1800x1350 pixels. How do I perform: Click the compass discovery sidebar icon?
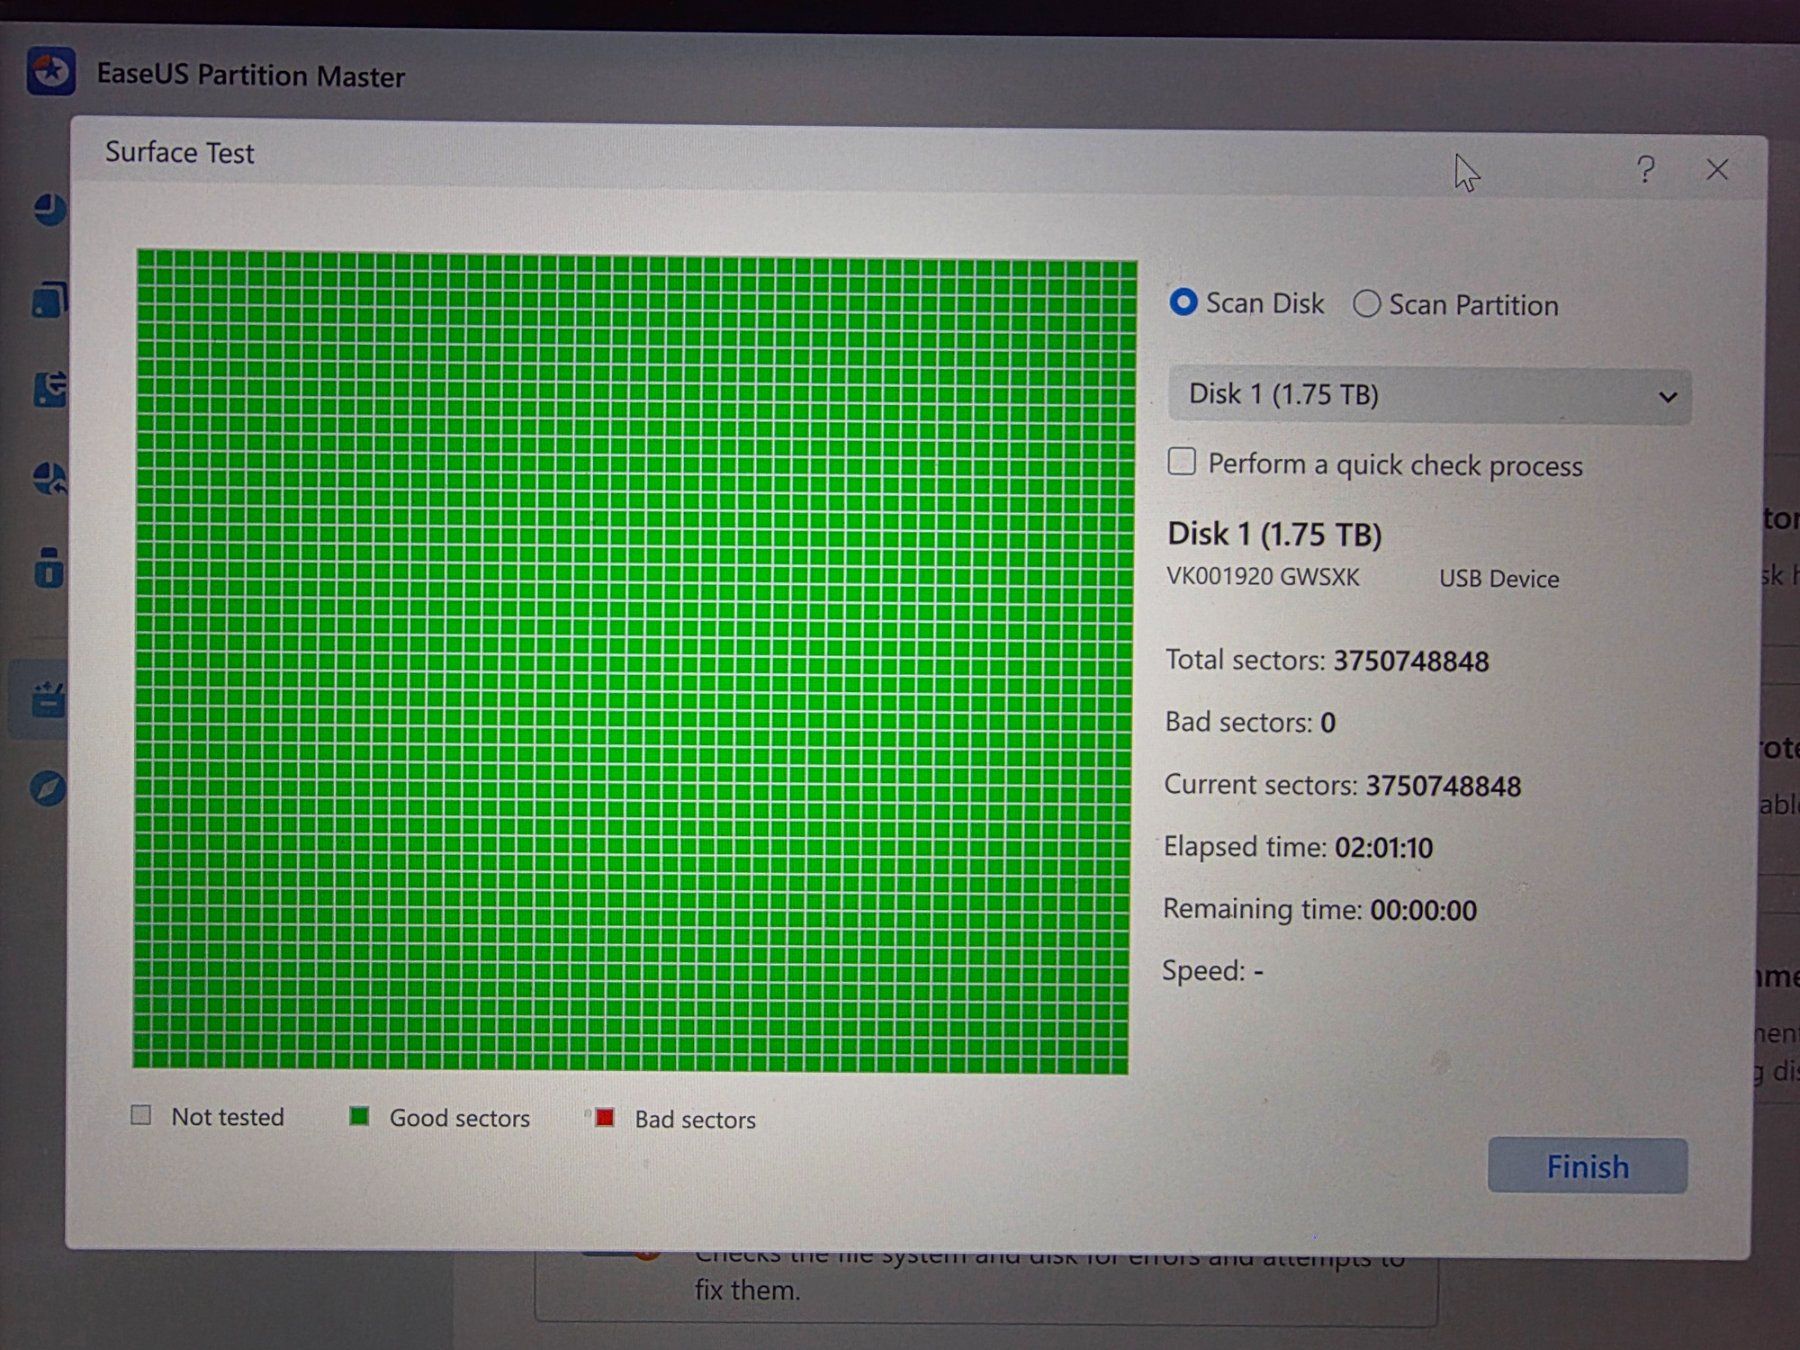(x=47, y=789)
